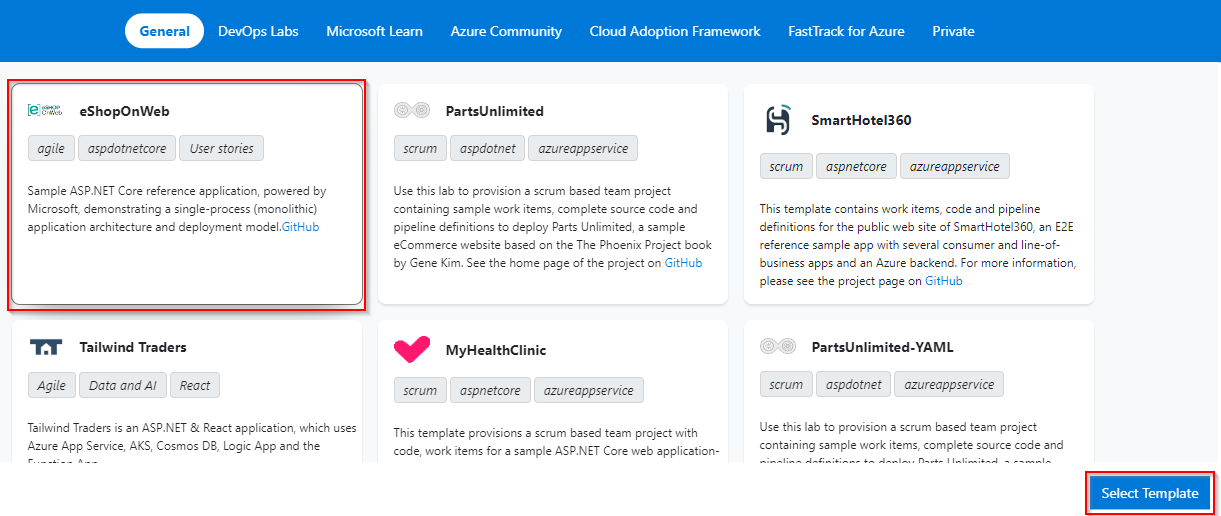Open the GitHub link in eShopOnWeb card
Viewport: 1221px width, 516px height.
pyautogui.click(x=301, y=227)
